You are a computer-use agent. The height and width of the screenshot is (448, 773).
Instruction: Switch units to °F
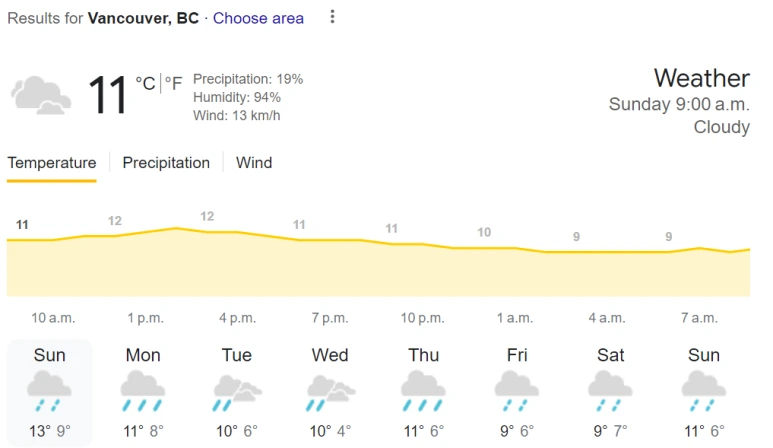click(174, 83)
